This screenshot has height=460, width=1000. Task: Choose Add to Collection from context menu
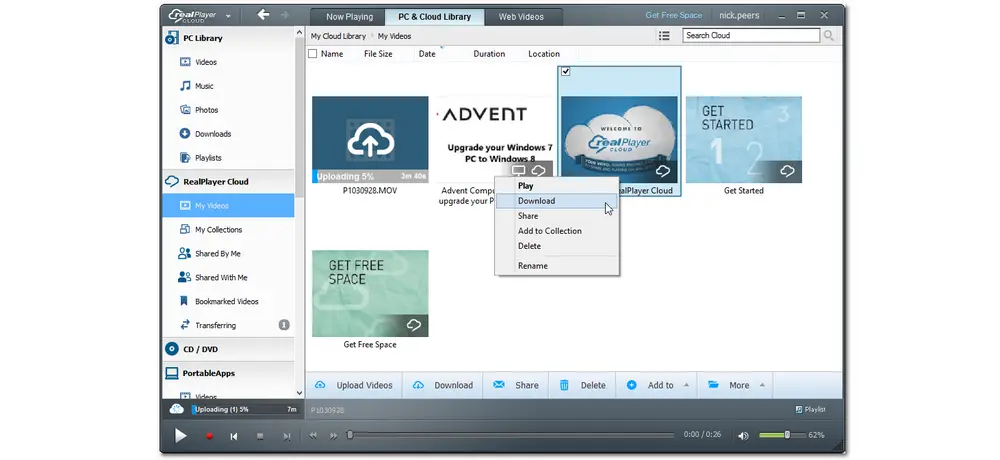556,231
